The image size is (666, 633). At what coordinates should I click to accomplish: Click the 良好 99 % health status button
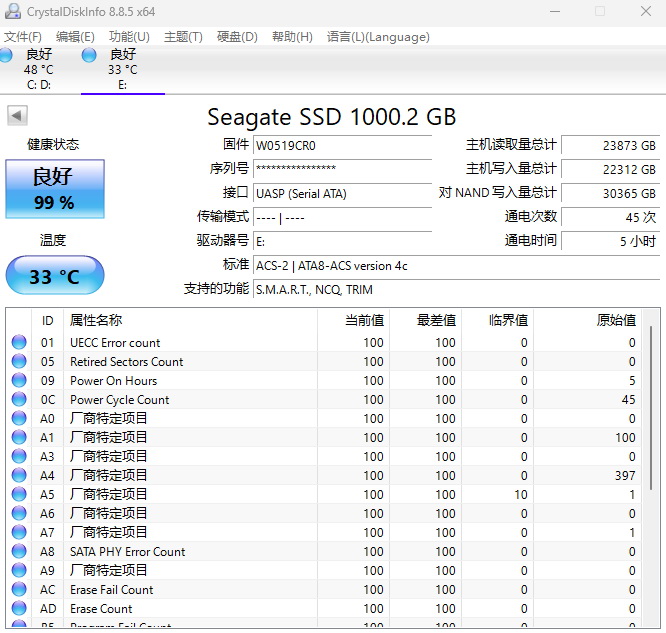pos(55,189)
